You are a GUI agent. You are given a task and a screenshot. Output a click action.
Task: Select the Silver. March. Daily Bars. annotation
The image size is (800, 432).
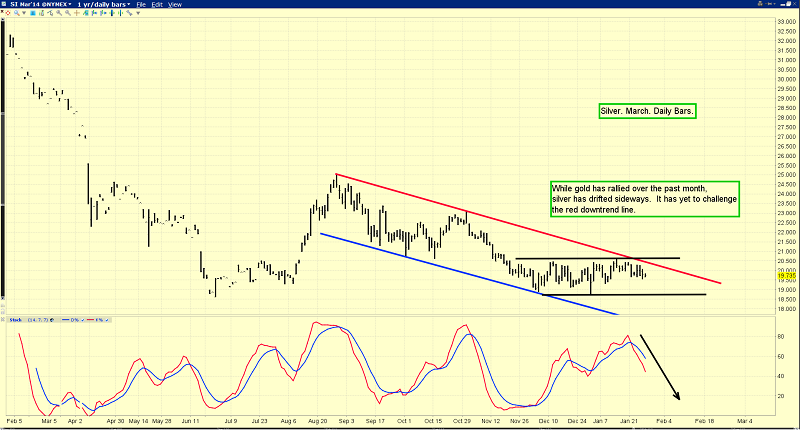[x=647, y=111]
